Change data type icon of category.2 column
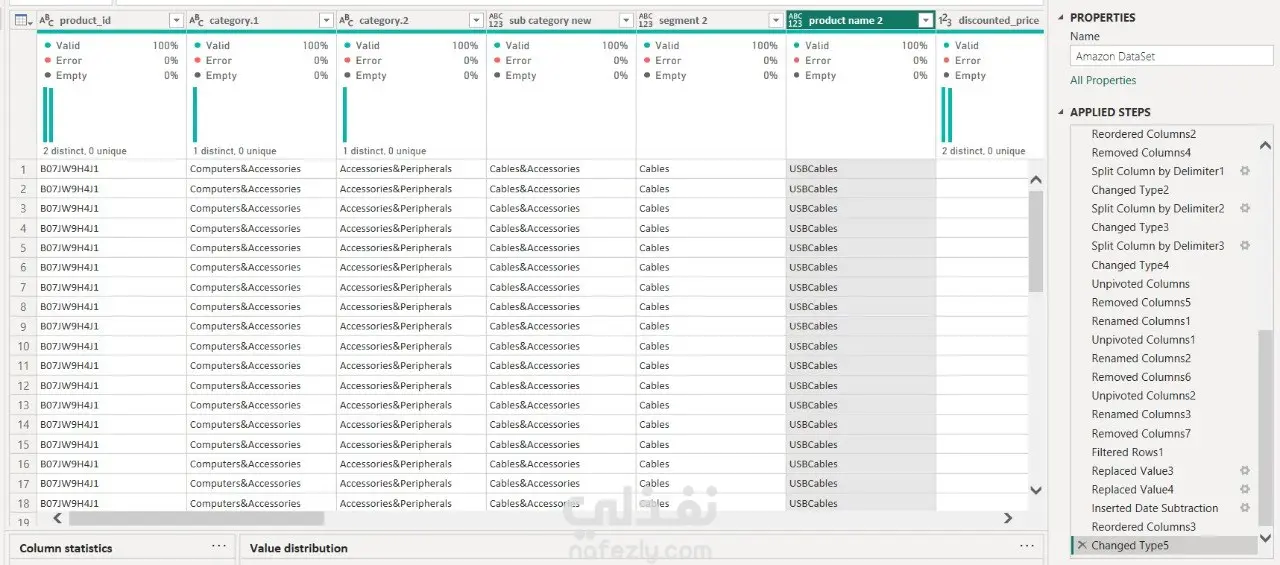1280x565 pixels. [347, 20]
